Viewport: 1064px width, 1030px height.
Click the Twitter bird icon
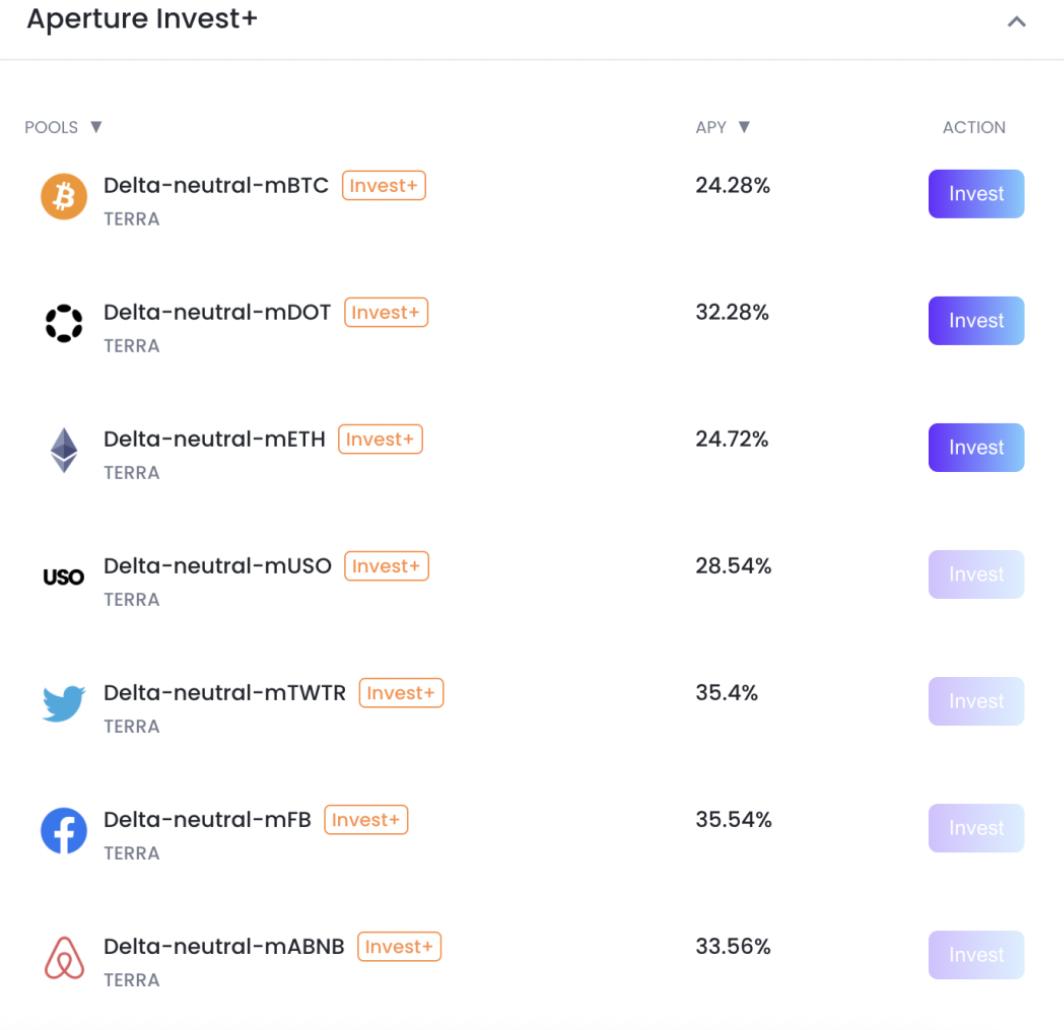(64, 703)
